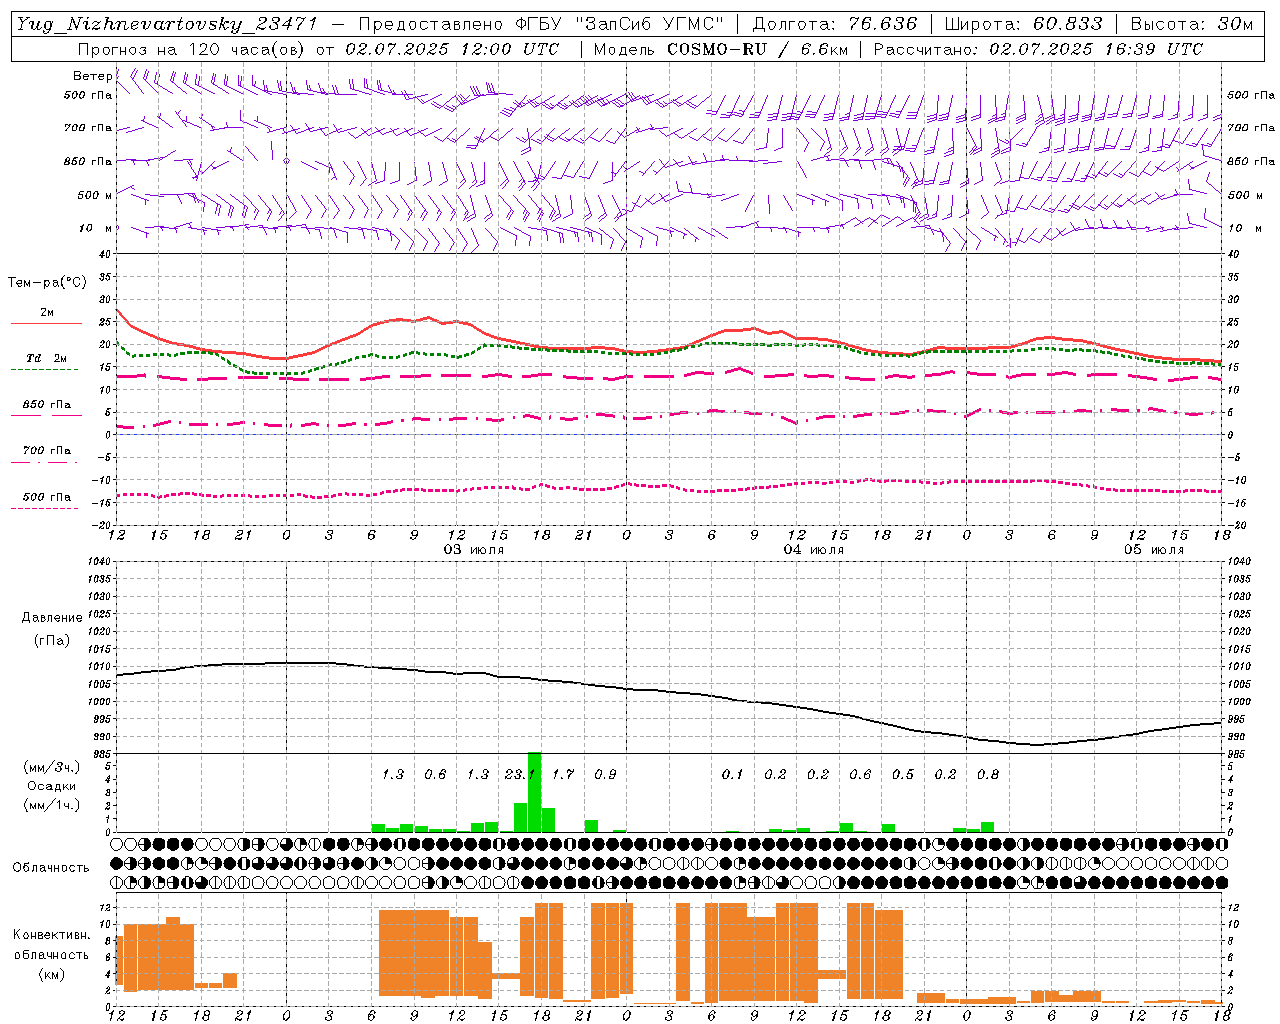Click the Осадки precipitation label
This screenshot has height=1024, width=1280.
[x=52, y=786]
